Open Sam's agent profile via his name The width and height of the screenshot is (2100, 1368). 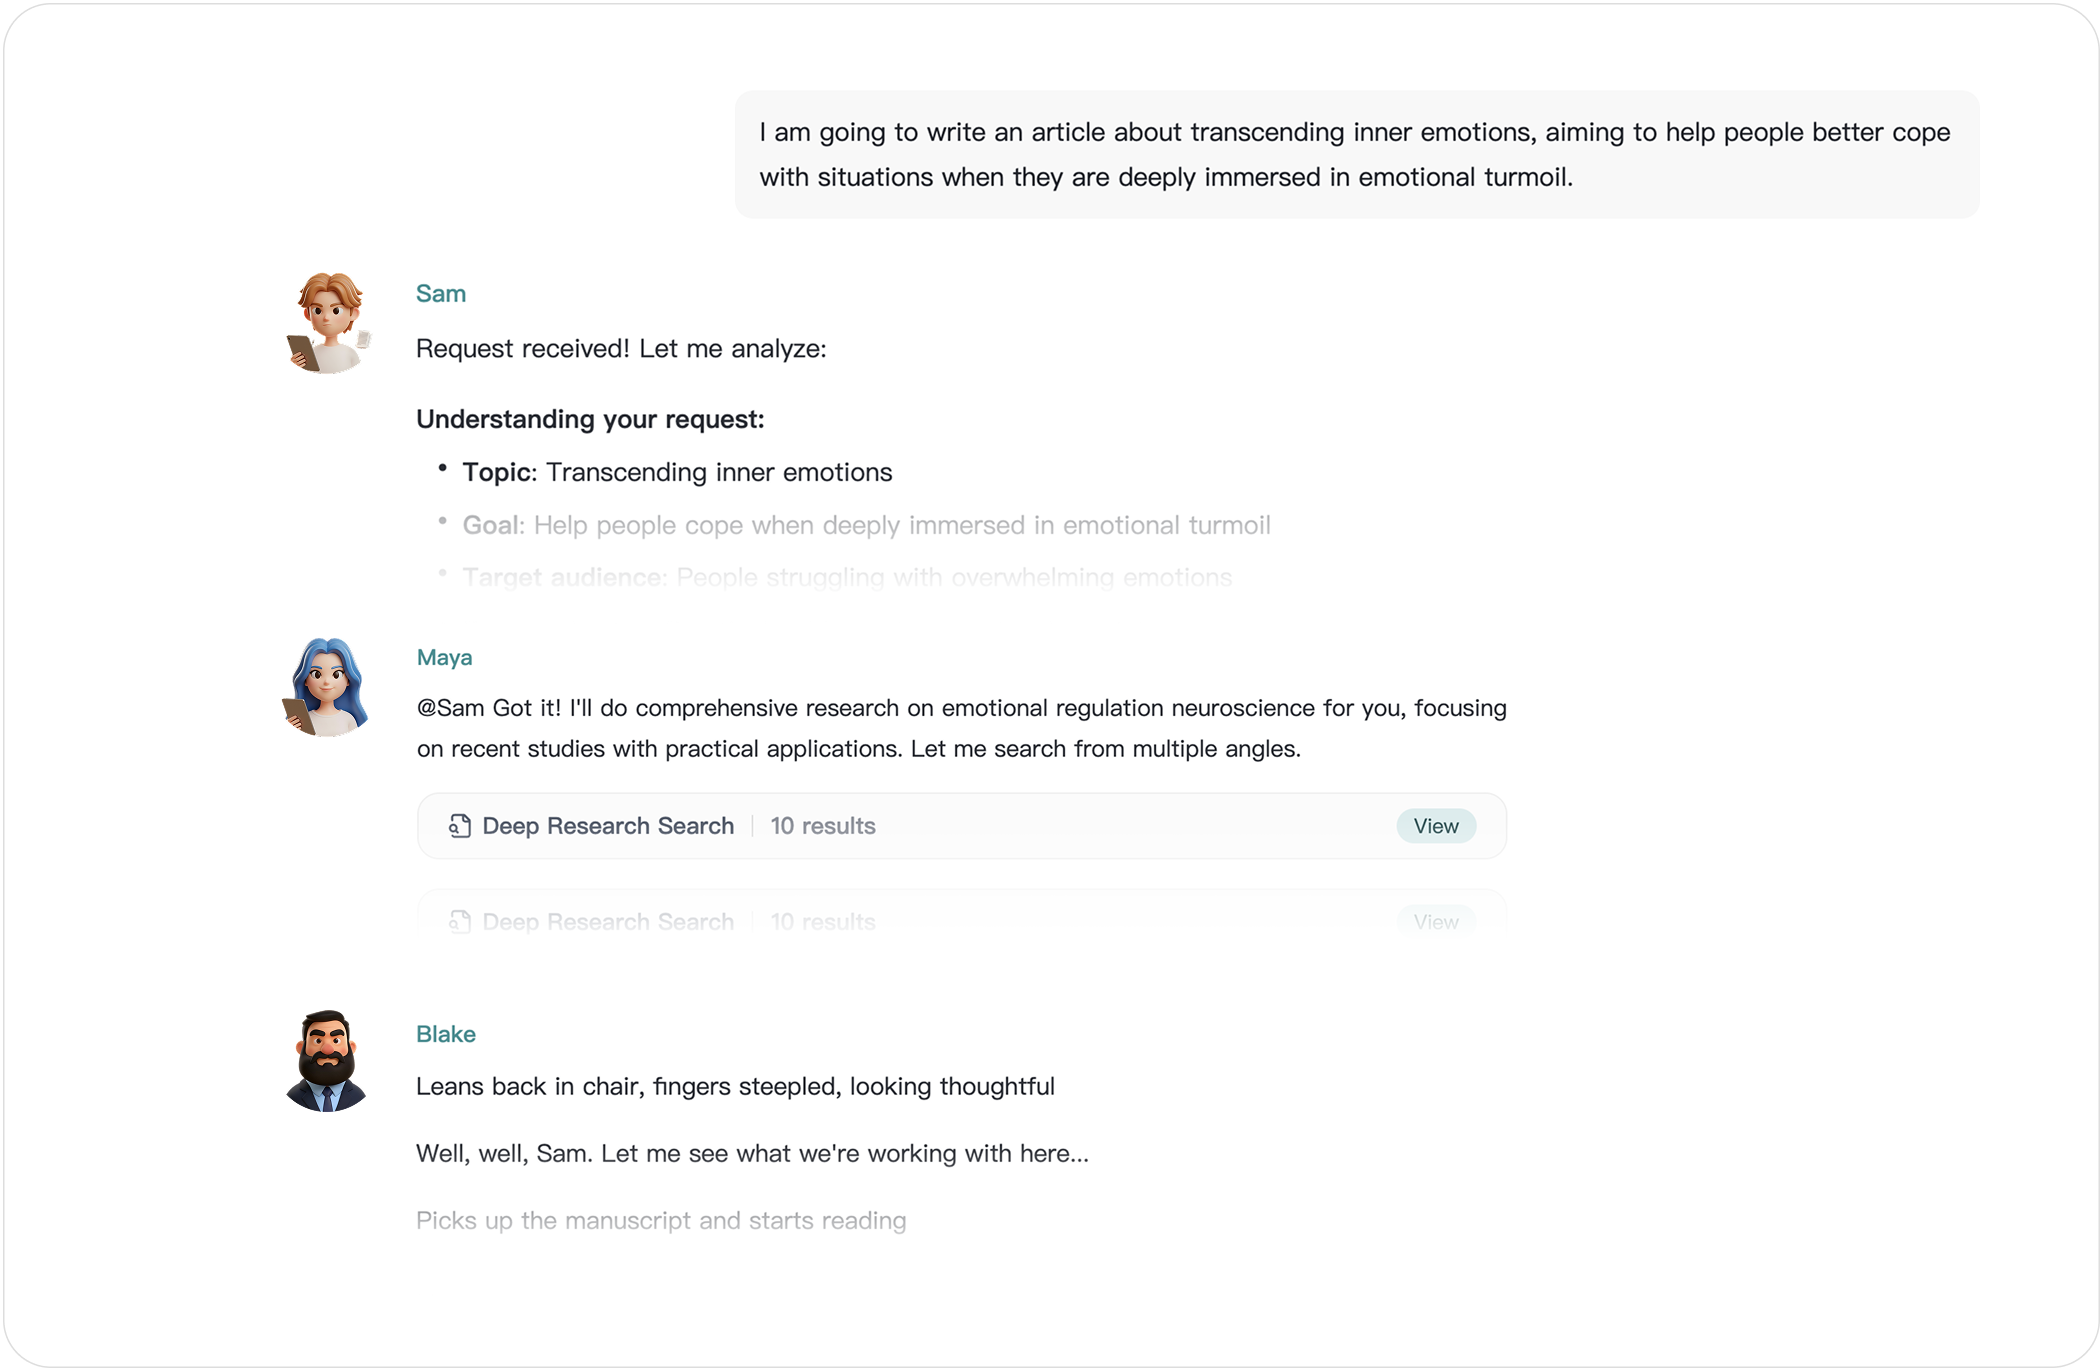[x=440, y=293]
